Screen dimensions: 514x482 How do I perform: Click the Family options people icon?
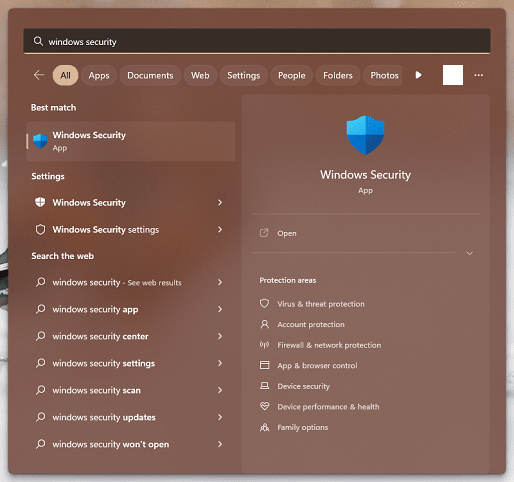[264, 427]
